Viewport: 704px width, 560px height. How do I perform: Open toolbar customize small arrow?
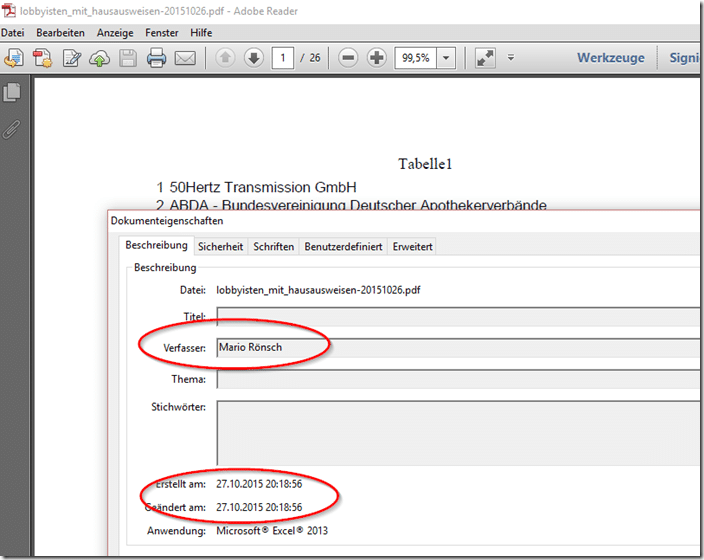(x=511, y=57)
